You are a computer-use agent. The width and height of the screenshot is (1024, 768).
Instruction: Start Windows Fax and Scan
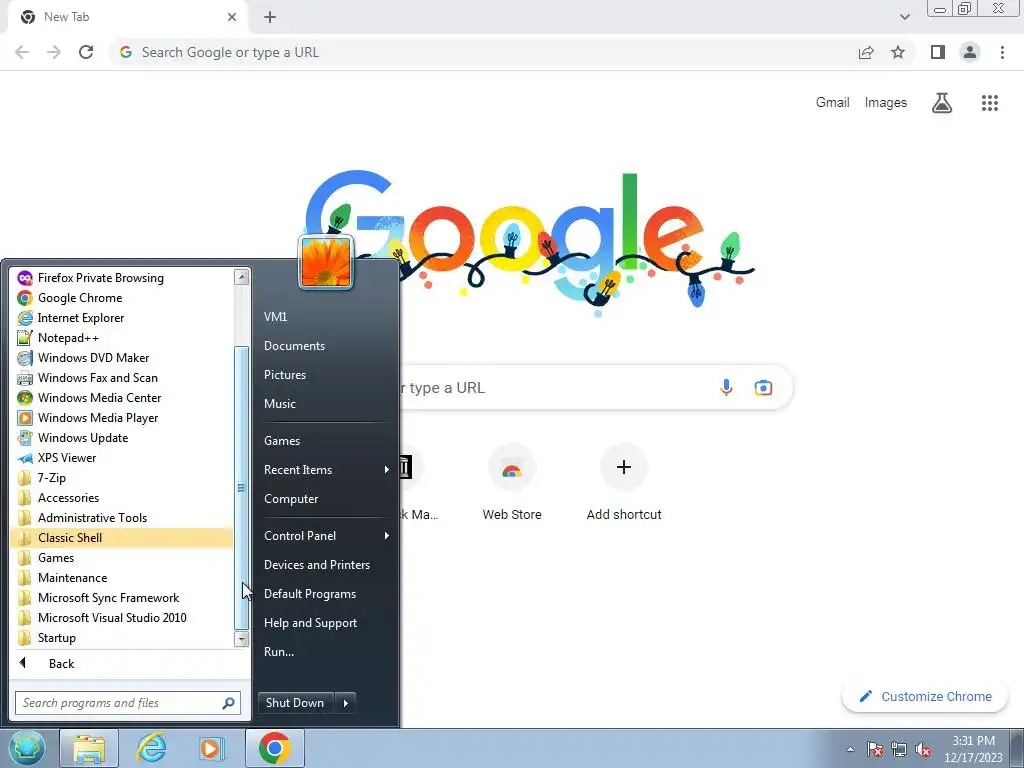tap(121, 377)
